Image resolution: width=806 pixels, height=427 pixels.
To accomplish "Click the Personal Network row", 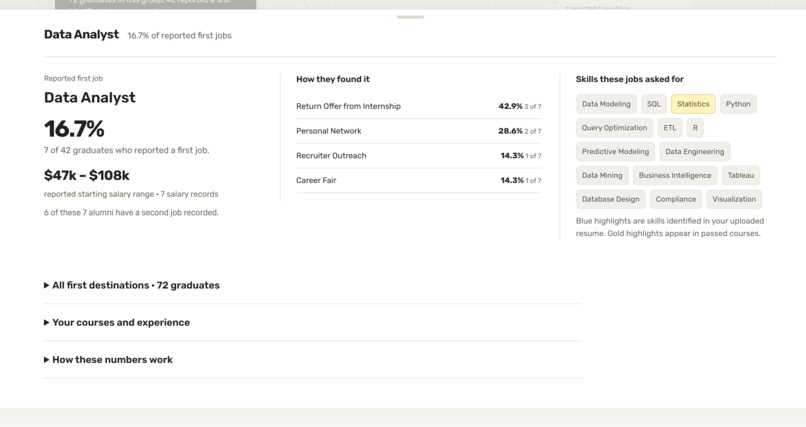I will pos(418,131).
